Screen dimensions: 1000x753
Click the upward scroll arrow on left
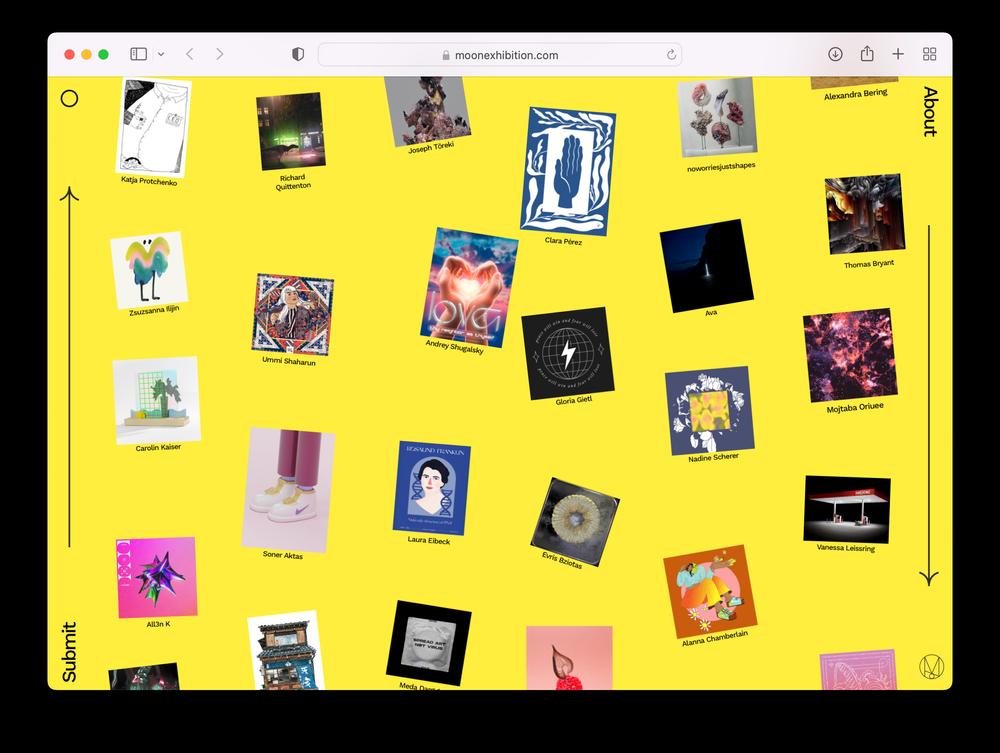70,367
